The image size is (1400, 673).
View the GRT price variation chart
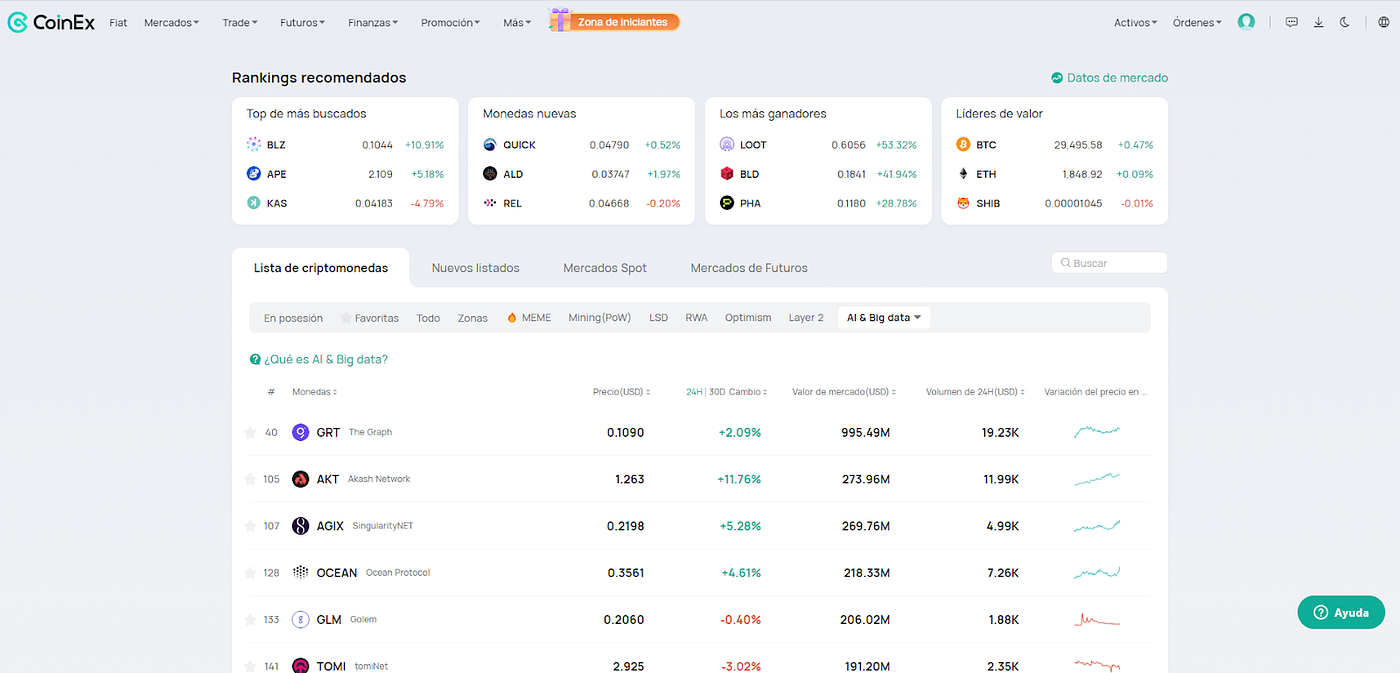pyautogui.click(x=1097, y=432)
